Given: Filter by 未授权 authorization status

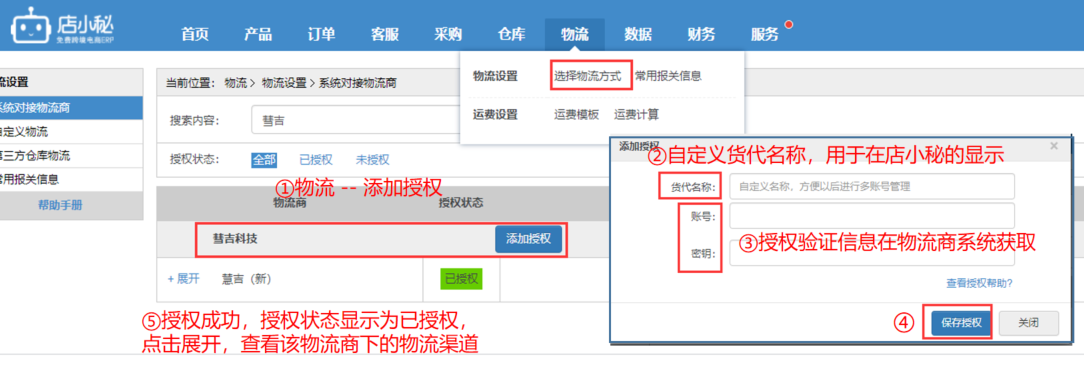Looking at the screenshot, I should pyautogui.click(x=373, y=160).
